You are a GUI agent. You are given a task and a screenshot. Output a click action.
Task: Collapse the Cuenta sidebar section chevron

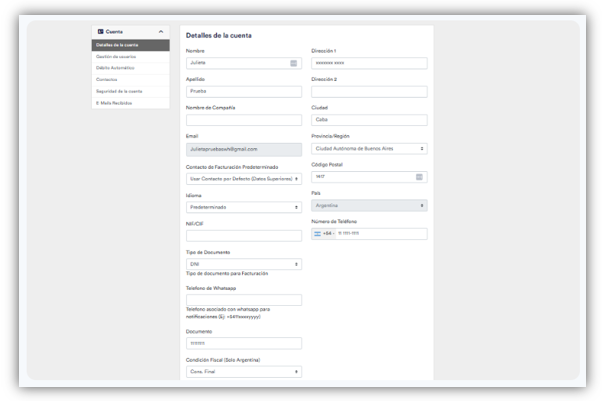(x=161, y=31)
